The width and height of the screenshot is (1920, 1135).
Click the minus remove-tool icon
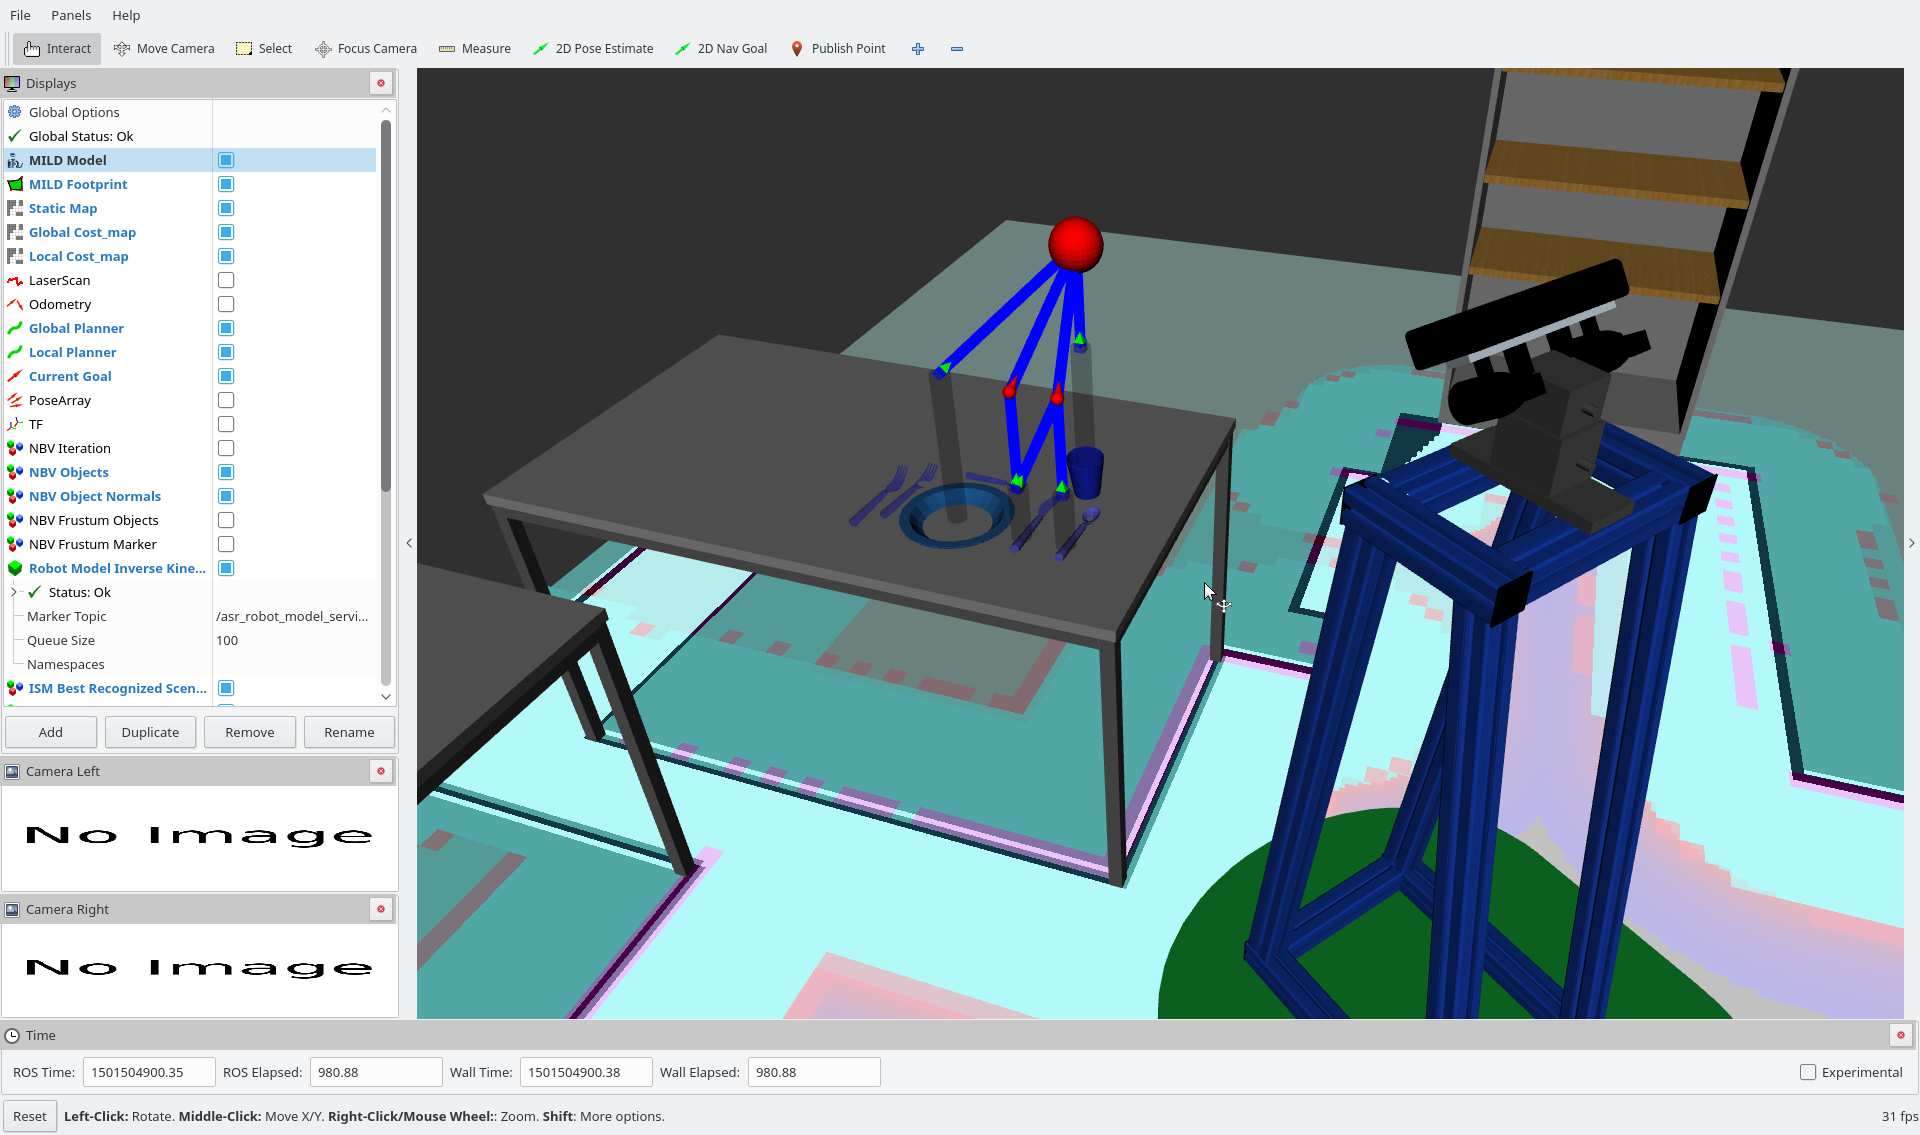click(957, 48)
